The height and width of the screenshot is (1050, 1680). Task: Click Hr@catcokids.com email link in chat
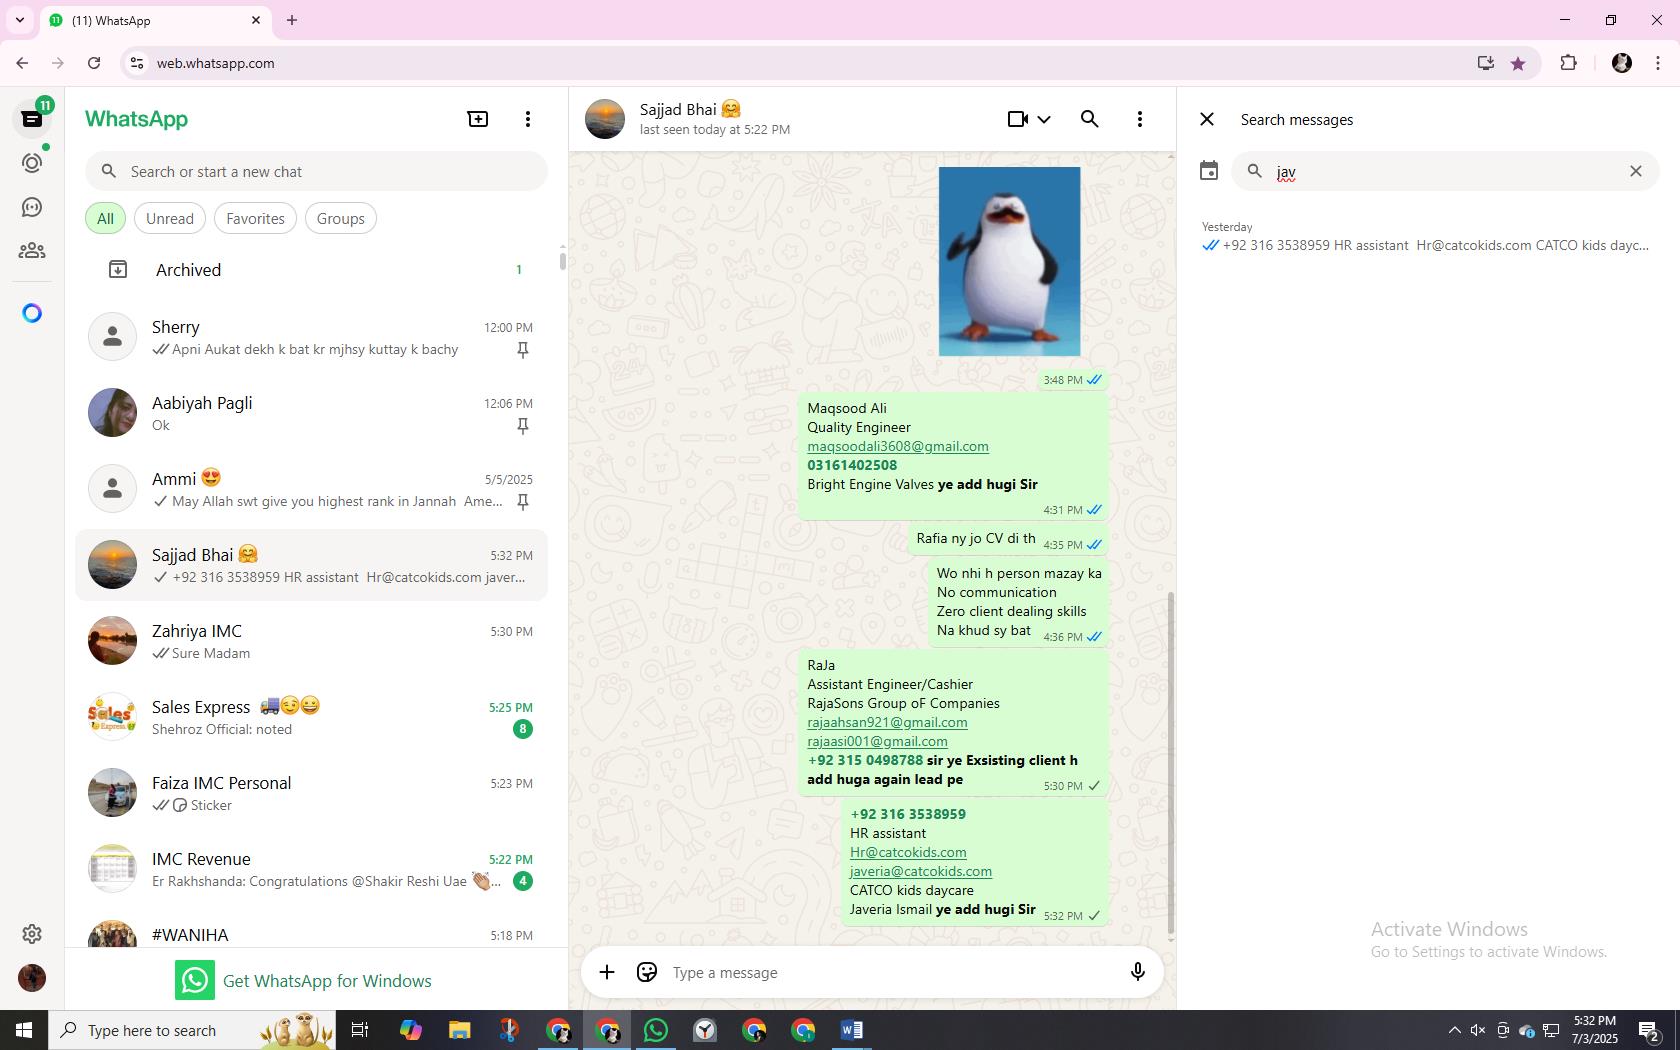pyautogui.click(x=908, y=852)
